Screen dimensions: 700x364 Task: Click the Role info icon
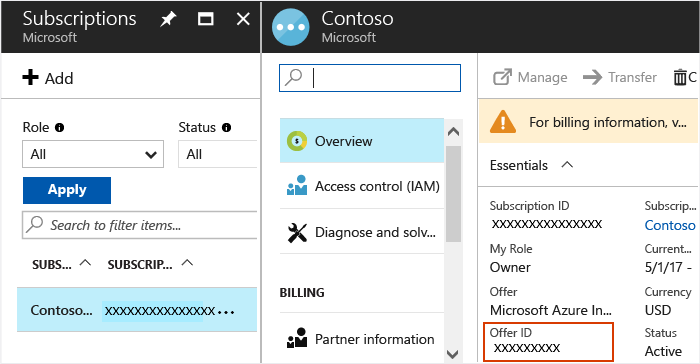tap(59, 128)
